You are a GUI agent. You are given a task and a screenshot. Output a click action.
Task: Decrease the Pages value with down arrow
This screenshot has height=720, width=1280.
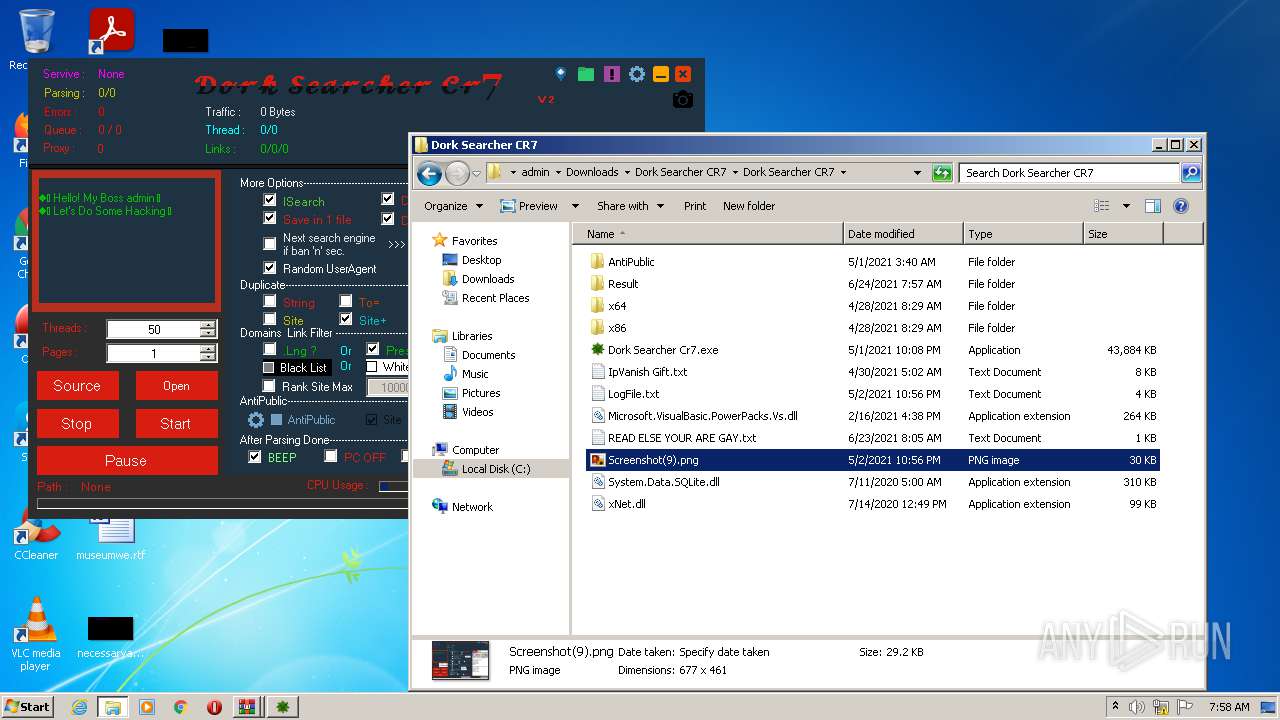tap(207, 357)
